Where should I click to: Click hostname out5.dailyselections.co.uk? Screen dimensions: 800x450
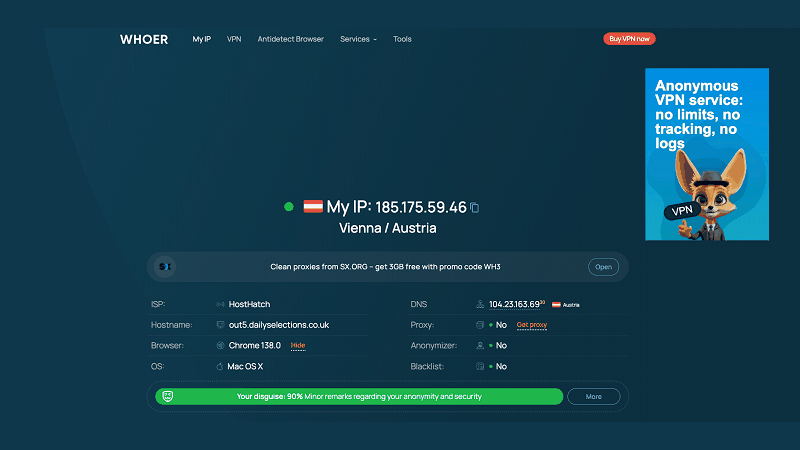279,325
